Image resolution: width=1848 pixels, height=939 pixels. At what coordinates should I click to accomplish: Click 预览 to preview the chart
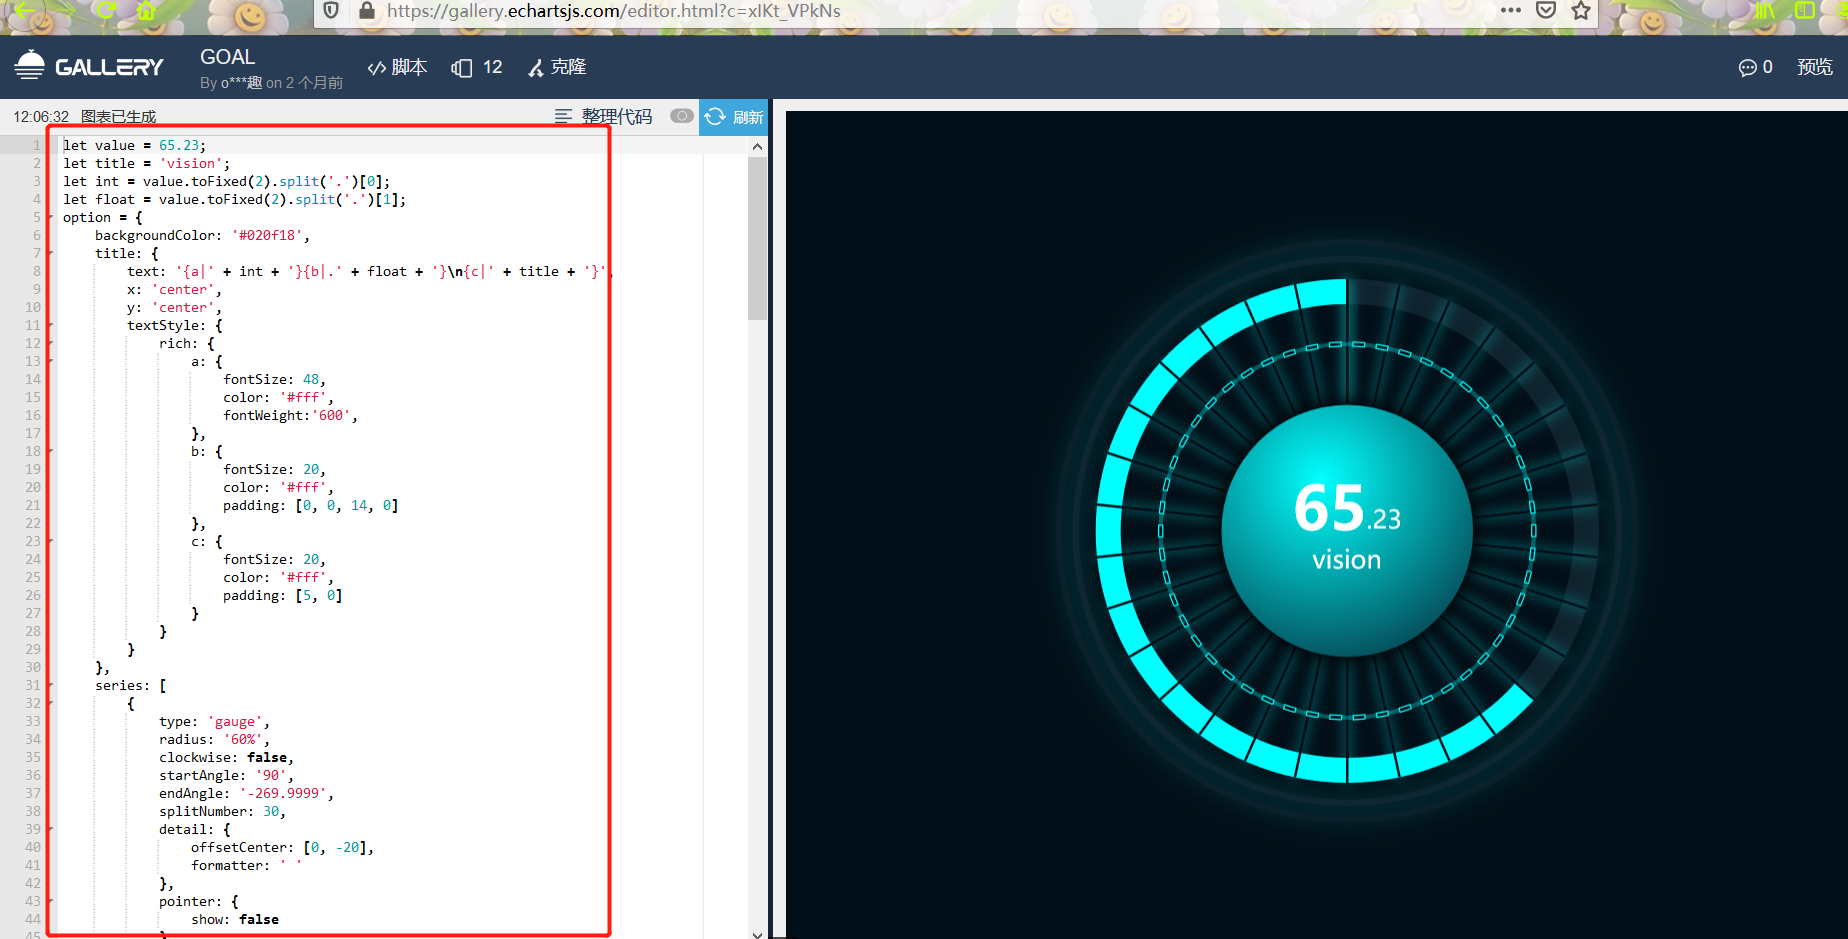[x=1814, y=67]
